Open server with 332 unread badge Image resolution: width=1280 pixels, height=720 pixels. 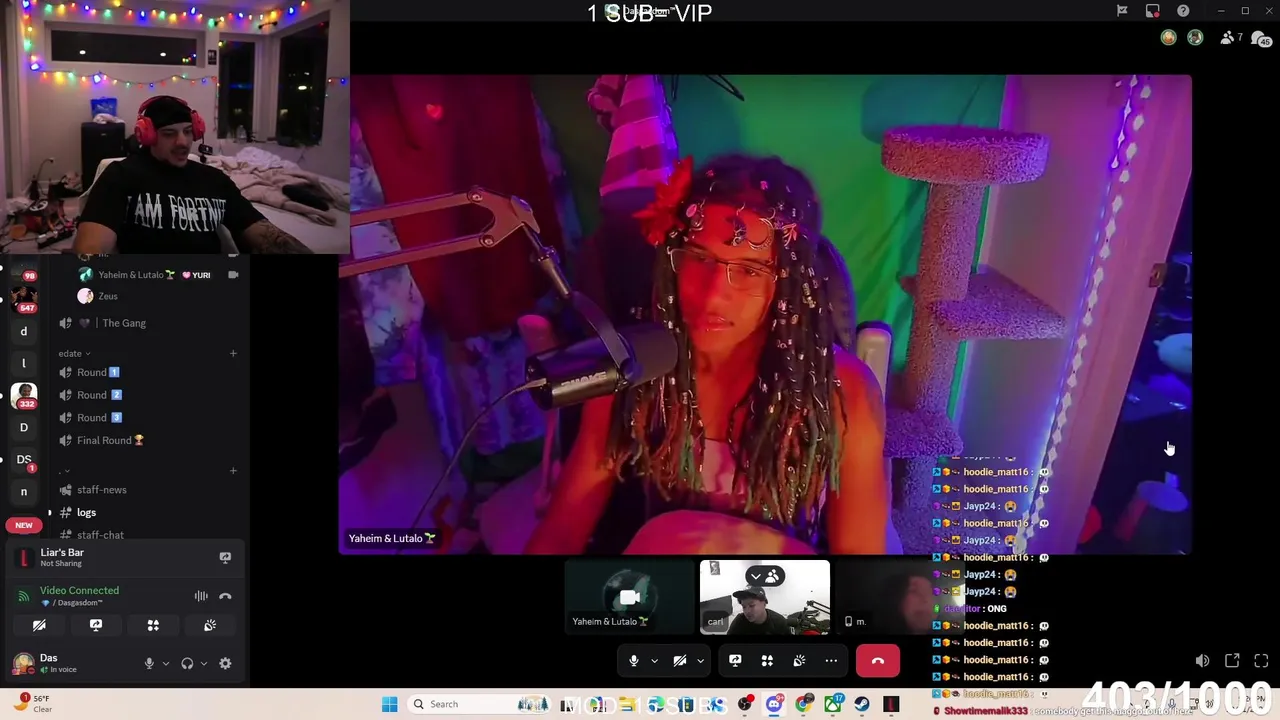[x=24, y=396]
